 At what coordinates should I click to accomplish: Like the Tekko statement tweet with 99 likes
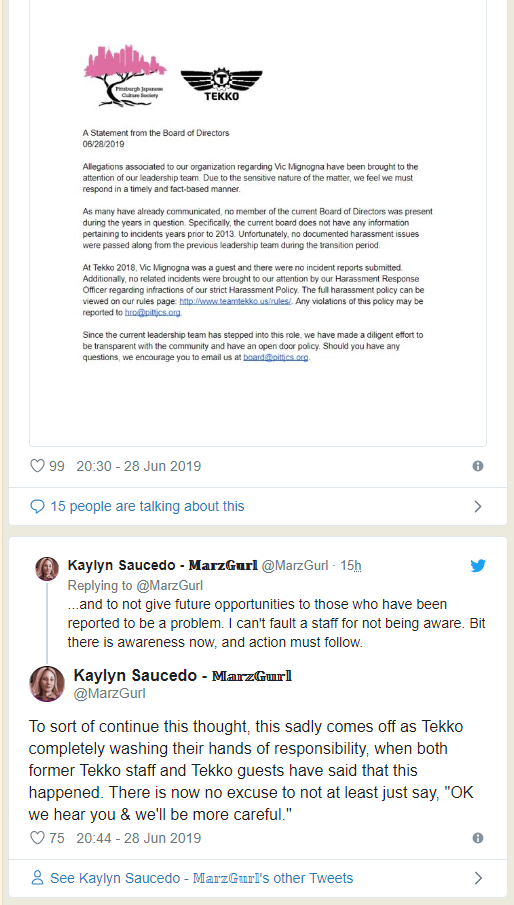click(x=37, y=466)
